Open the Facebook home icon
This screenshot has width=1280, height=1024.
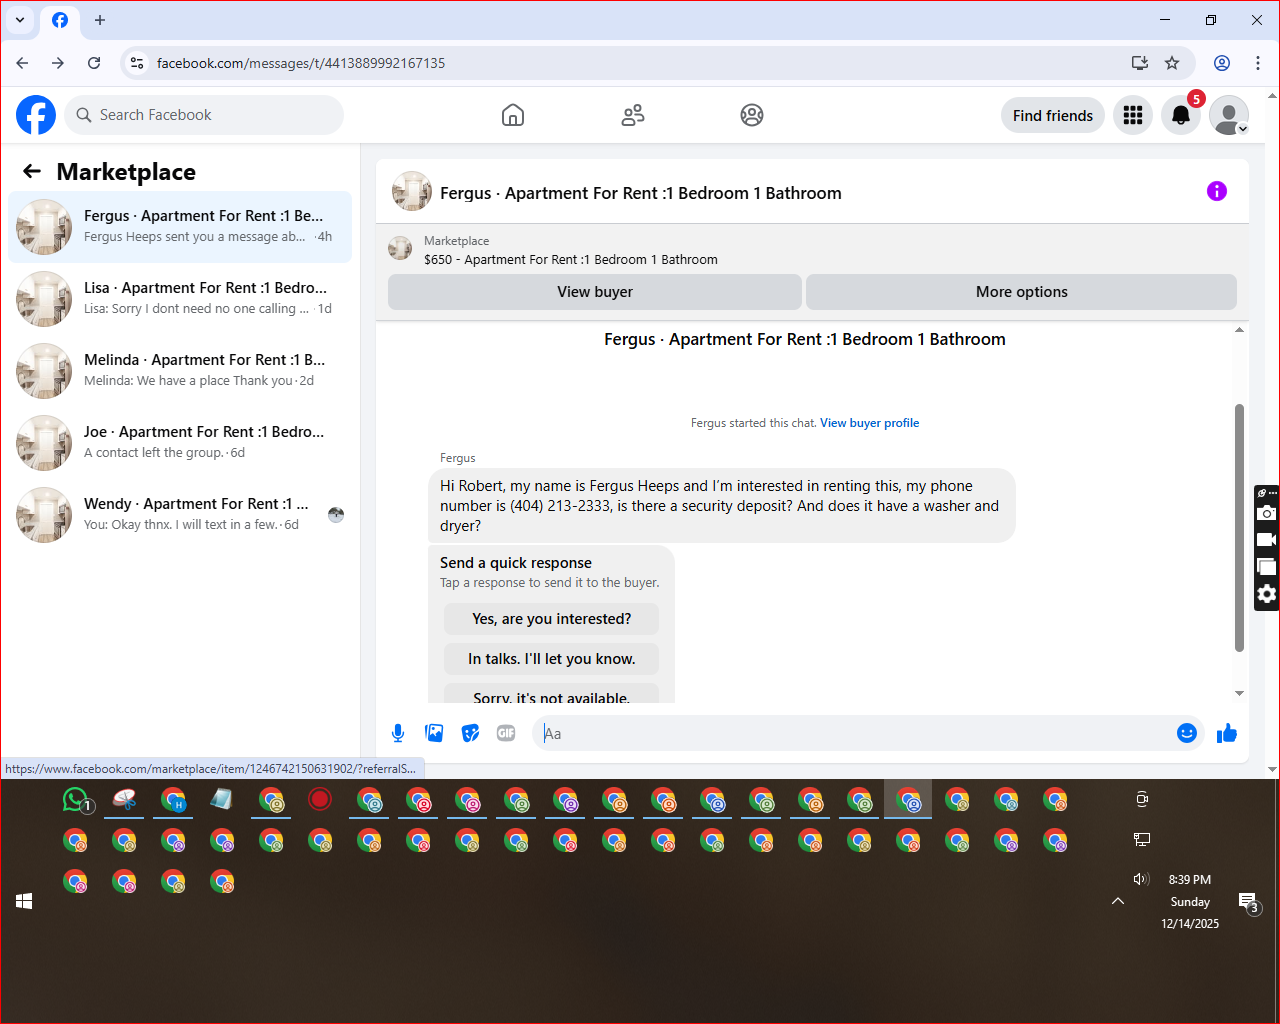pyautogui.click(x=513, y=115)
